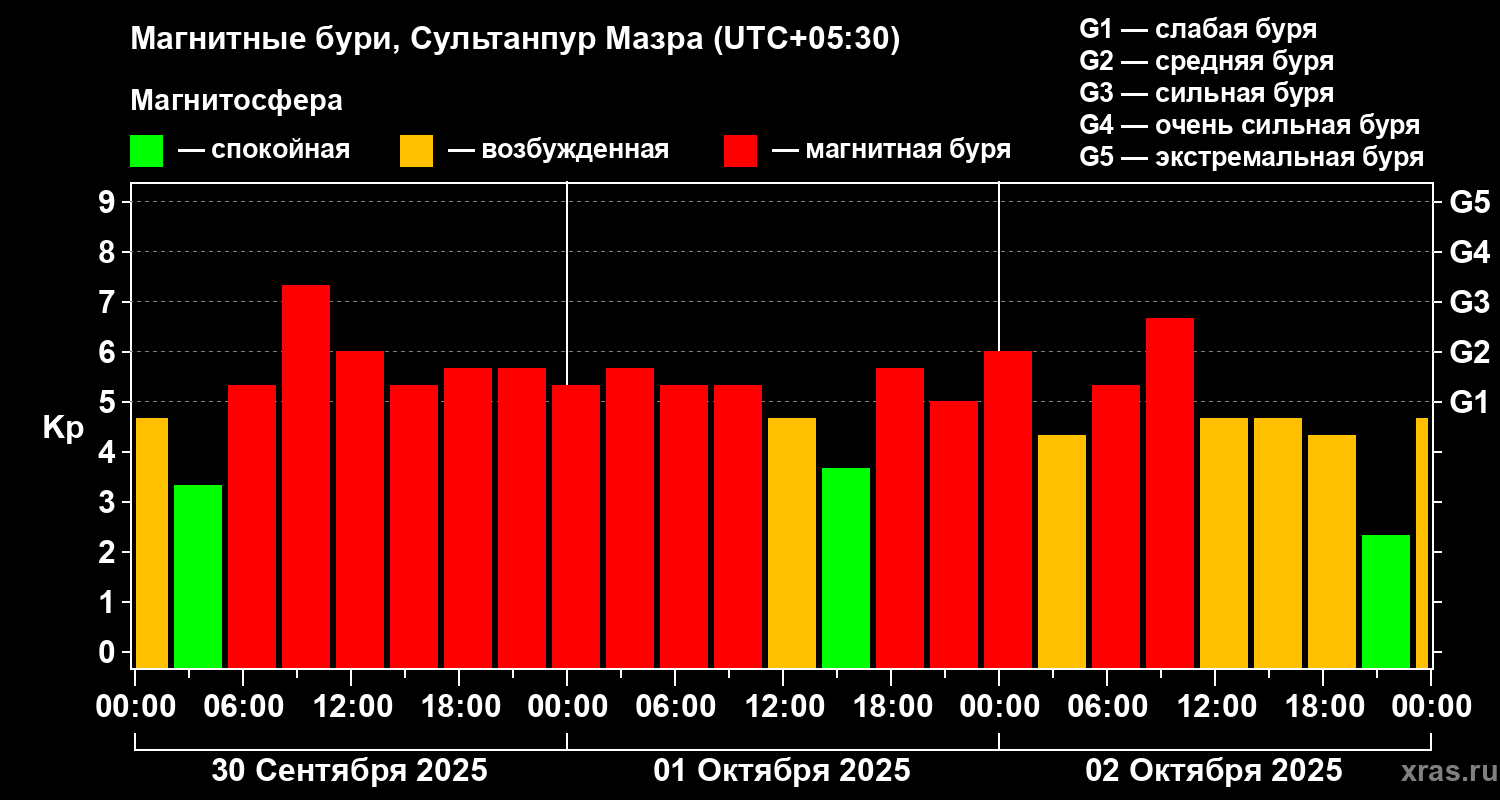1500x800 pixels.
Task: Click the 'G4 — очень сильная буря' description
Action: [x=1250, y=125]
